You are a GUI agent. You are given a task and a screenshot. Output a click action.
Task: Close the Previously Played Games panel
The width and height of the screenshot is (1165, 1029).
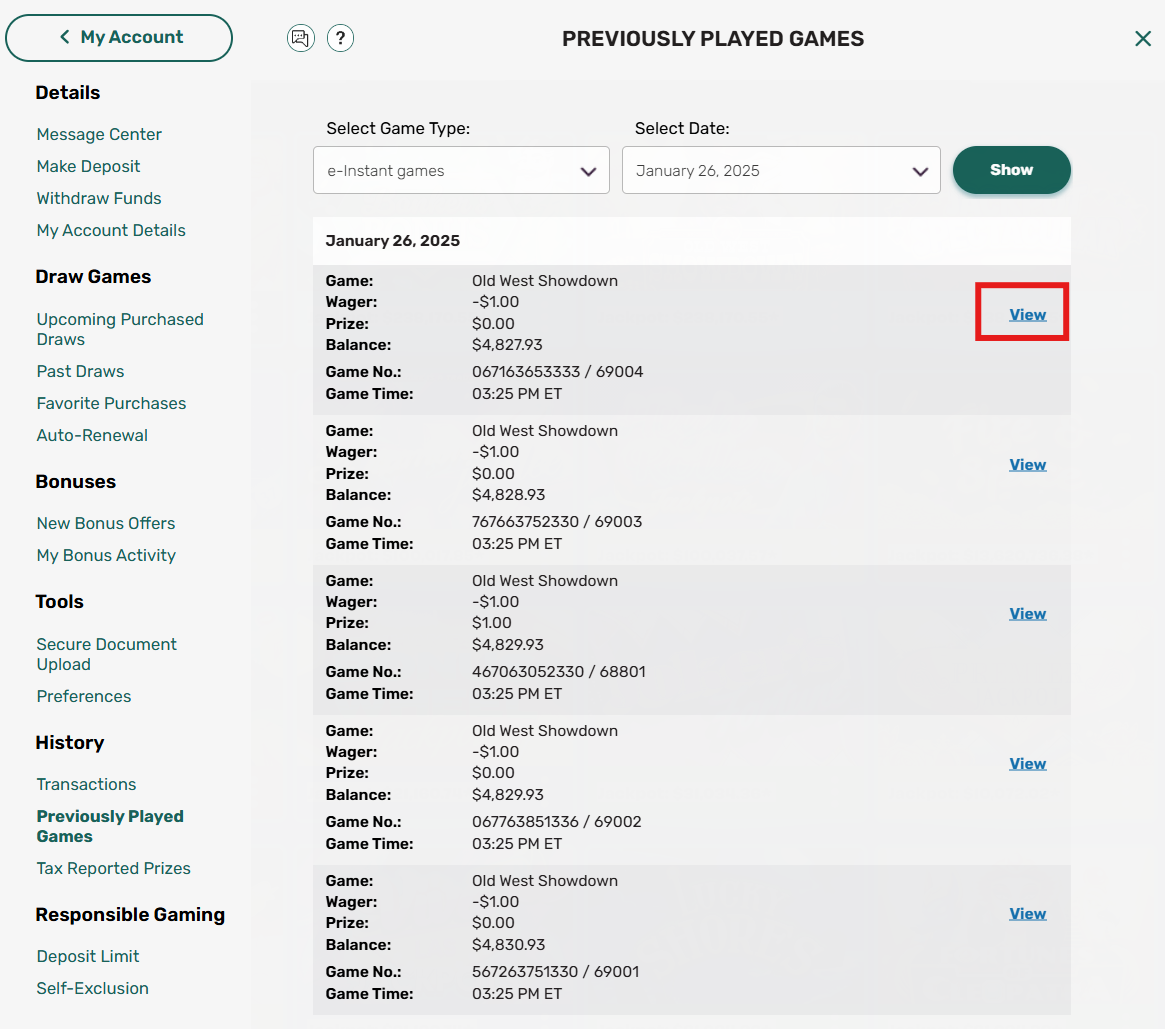tap(1143, 38)
